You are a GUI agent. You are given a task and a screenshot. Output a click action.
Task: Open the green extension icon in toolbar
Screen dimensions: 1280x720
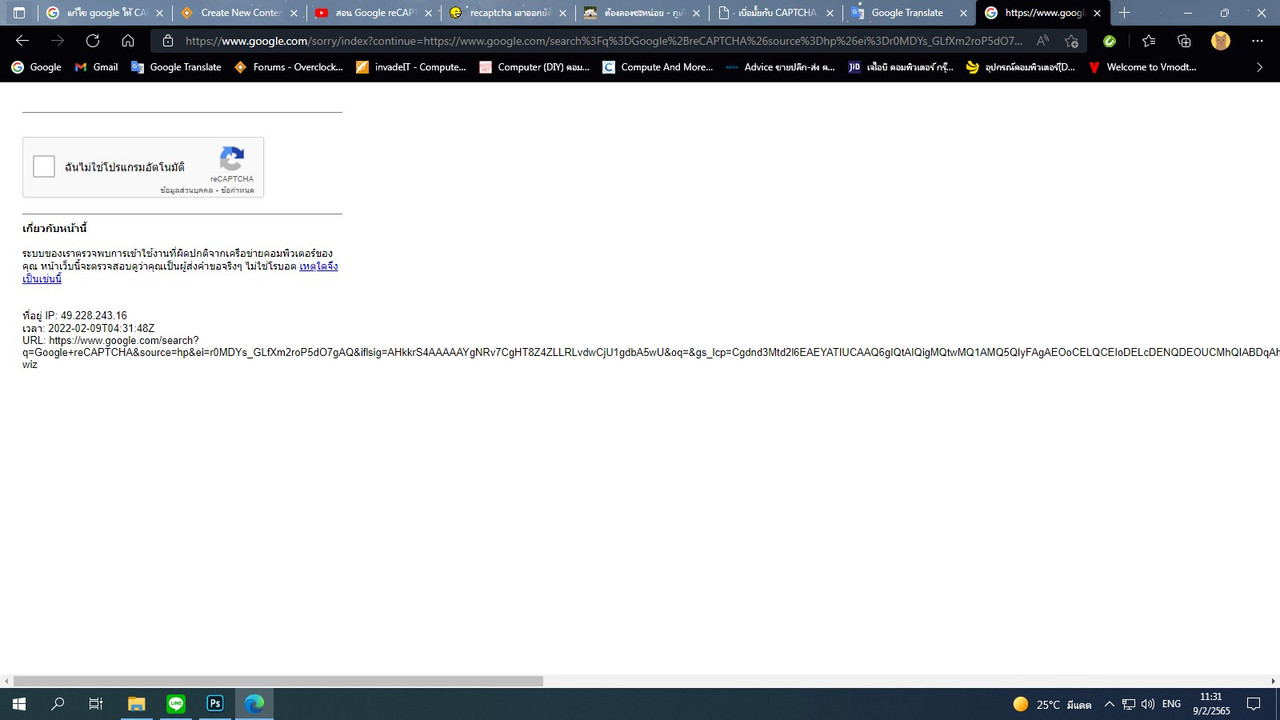pyautogui.click(x=1109, y=41)
